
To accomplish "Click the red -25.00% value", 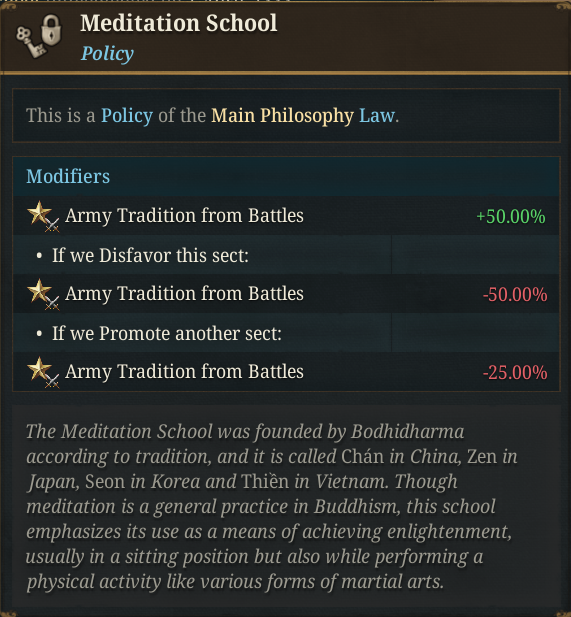I will [515, 372].
